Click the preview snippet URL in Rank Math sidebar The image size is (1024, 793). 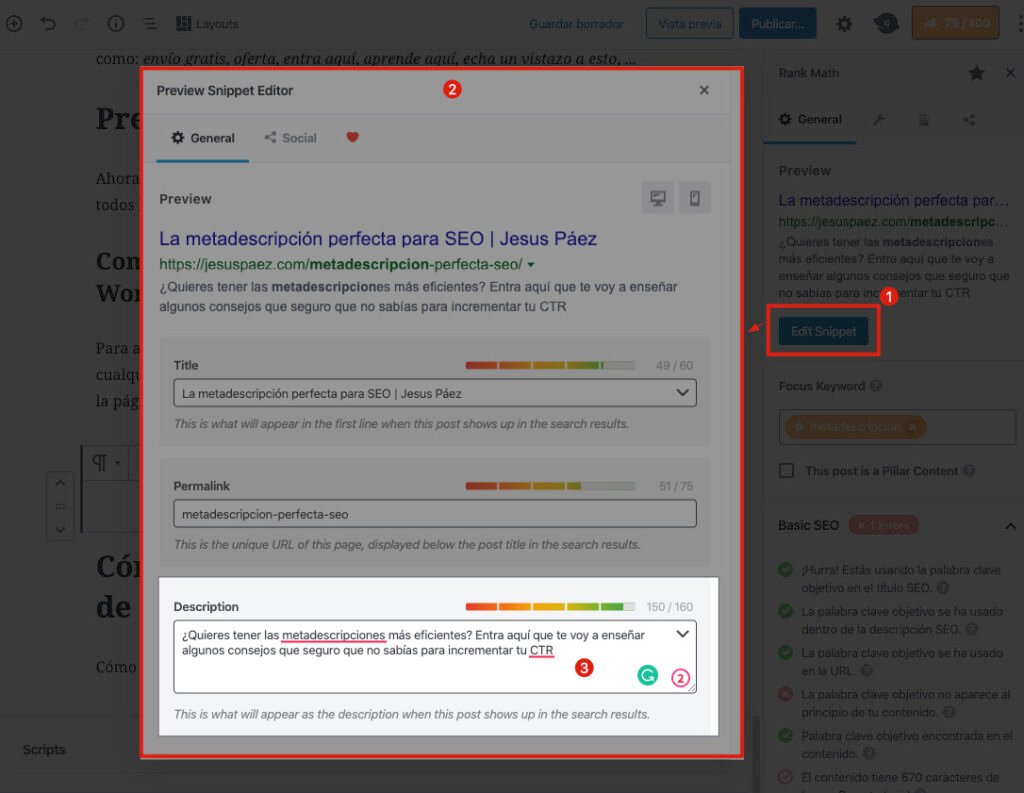893,222
